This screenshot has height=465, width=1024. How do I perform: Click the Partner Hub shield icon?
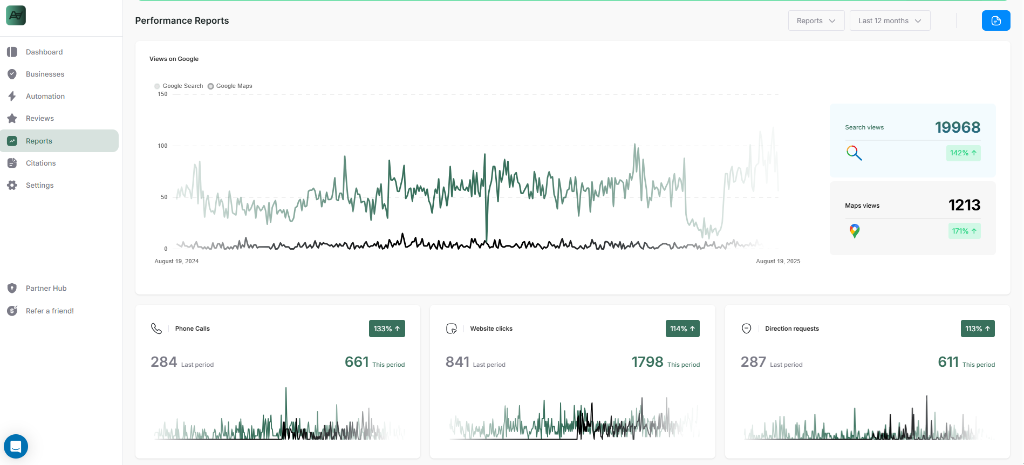coord(12,289)
